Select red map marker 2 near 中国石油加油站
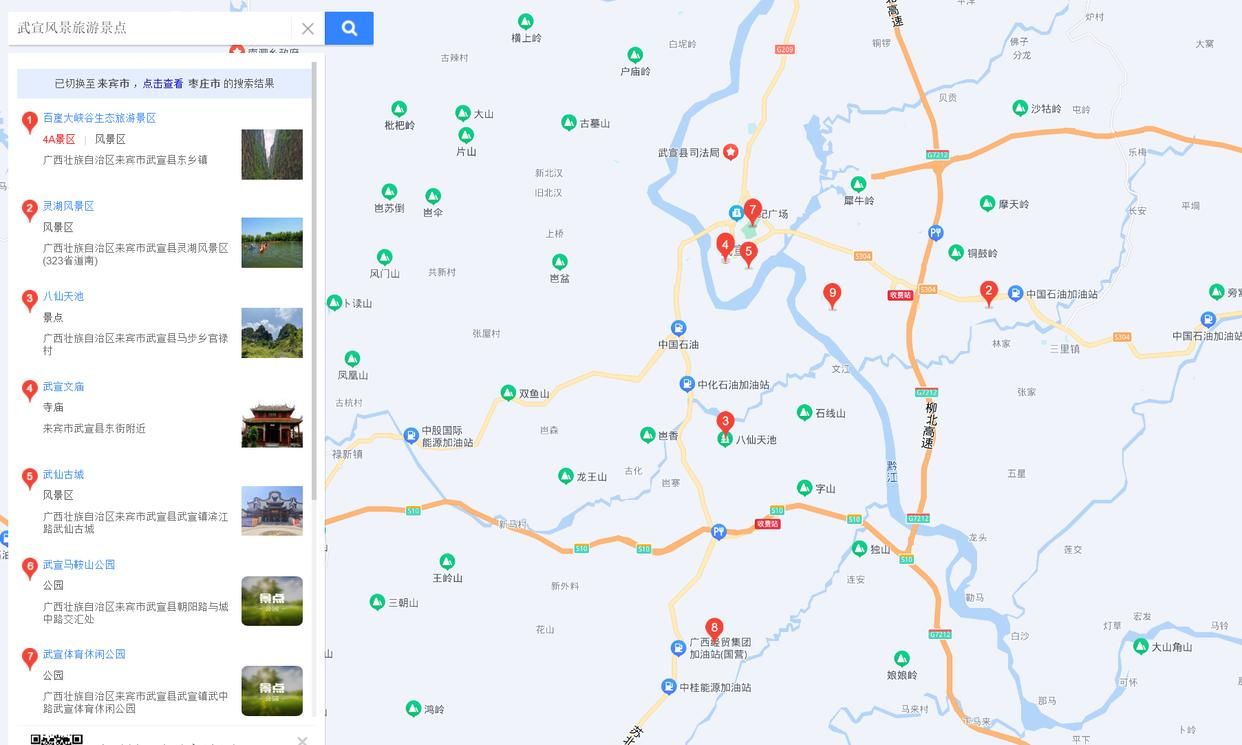The height and width of the screenshot is (745, 1242). 989,293
